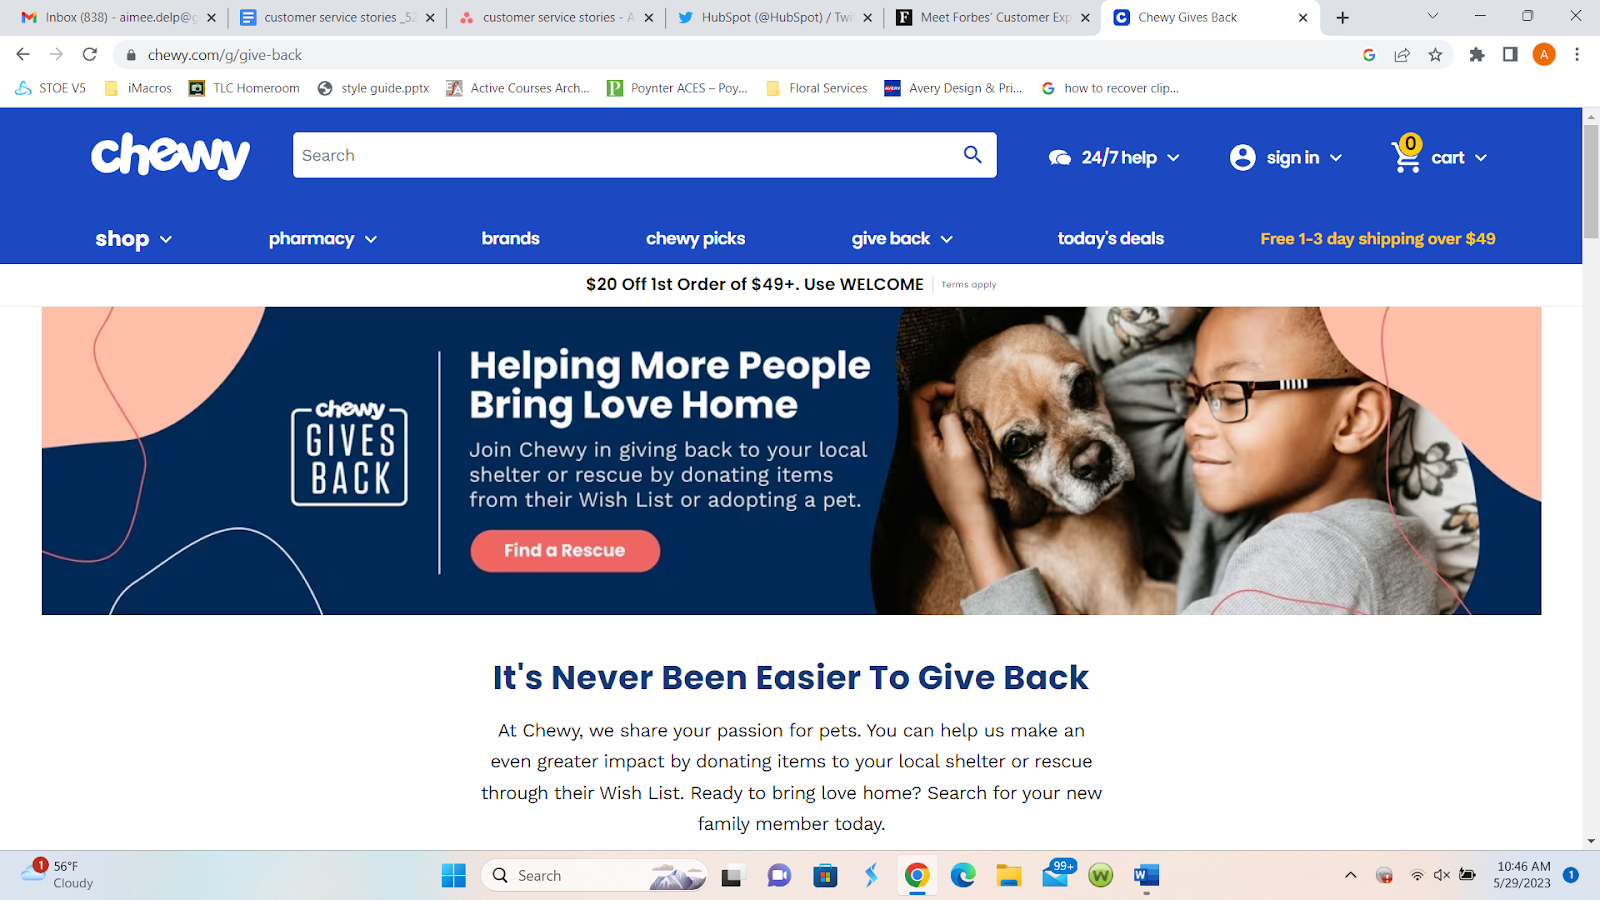Click the Chewy logo
1600x900 pixels.
point(170,156)
